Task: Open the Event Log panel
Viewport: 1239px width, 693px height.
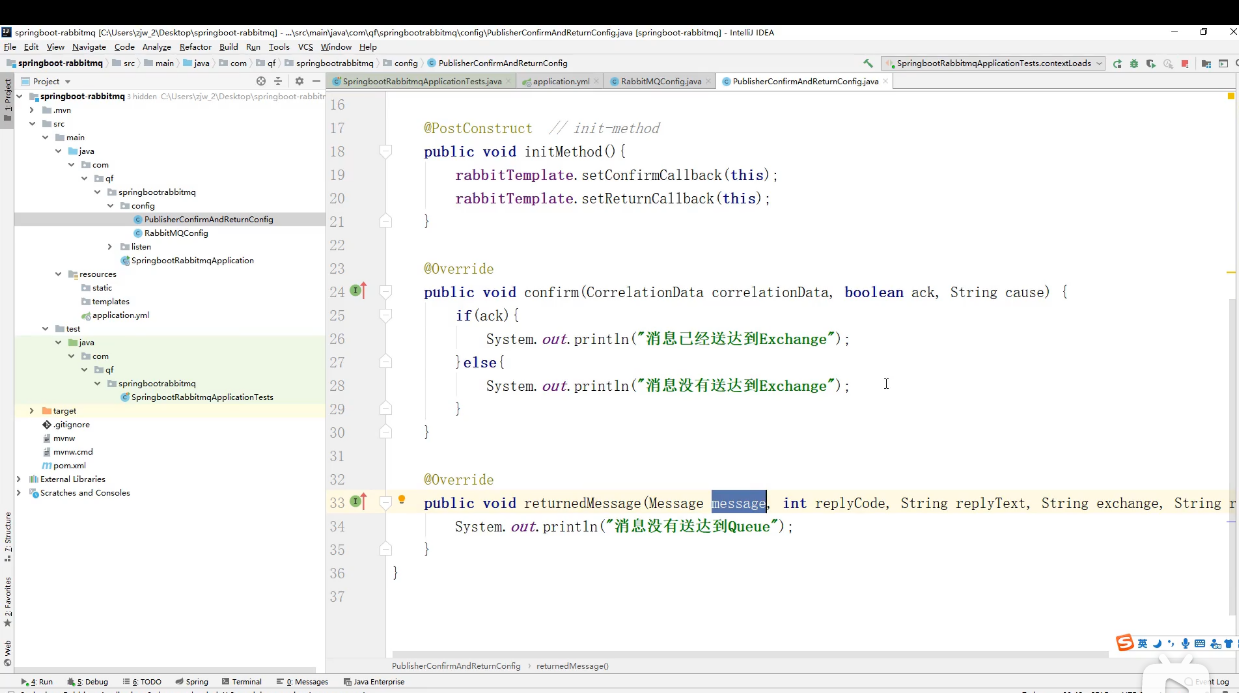Action: pos(1212,682)
